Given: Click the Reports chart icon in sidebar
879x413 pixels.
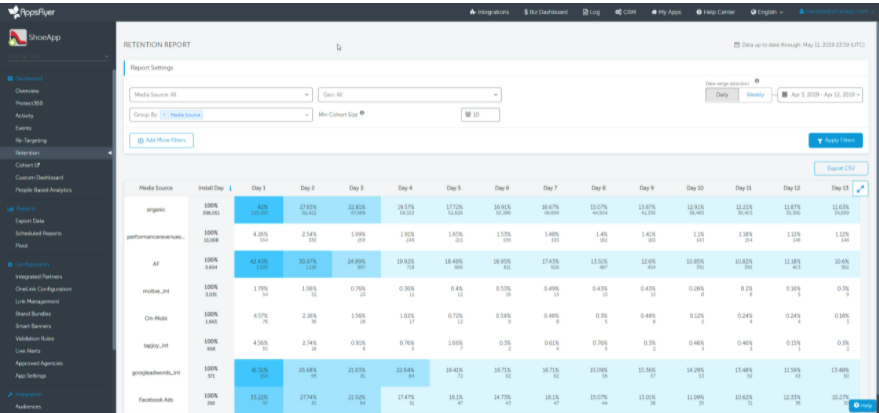Looking at the screenshot, I should click(x=10, y=208).
